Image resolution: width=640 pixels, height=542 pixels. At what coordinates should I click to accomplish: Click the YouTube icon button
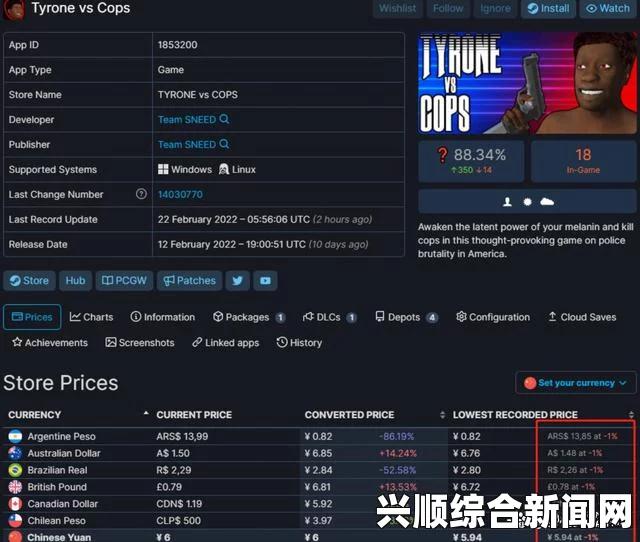click(265, 281)
